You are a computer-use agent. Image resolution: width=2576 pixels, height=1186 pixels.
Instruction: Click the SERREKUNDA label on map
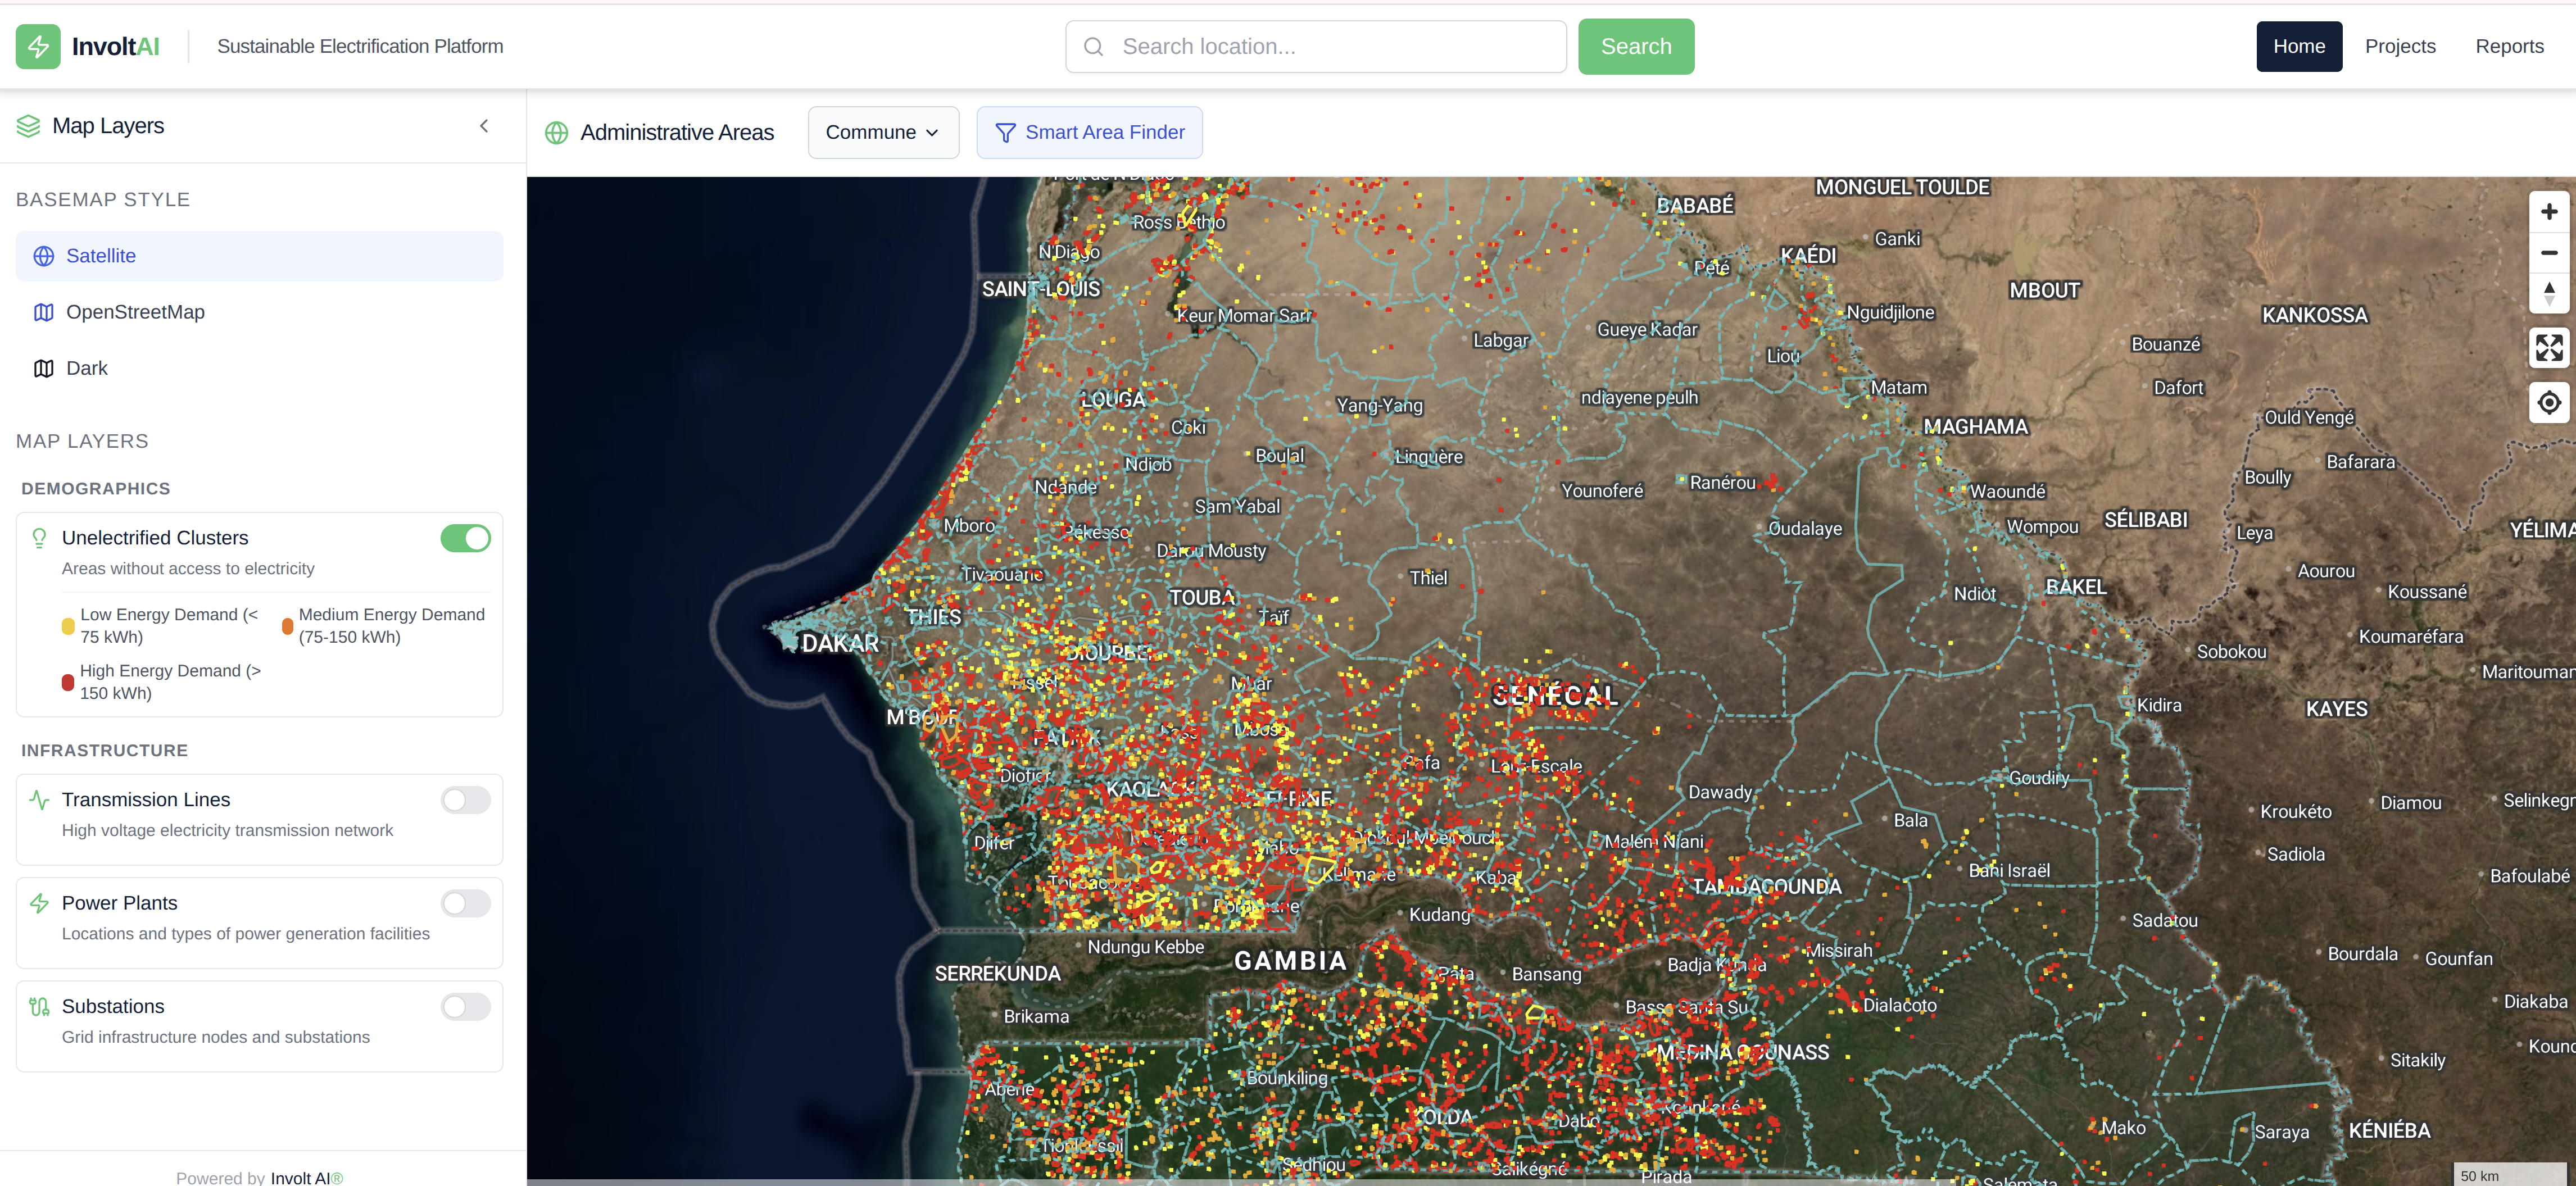pyautogui.click(x=997, y=974)
